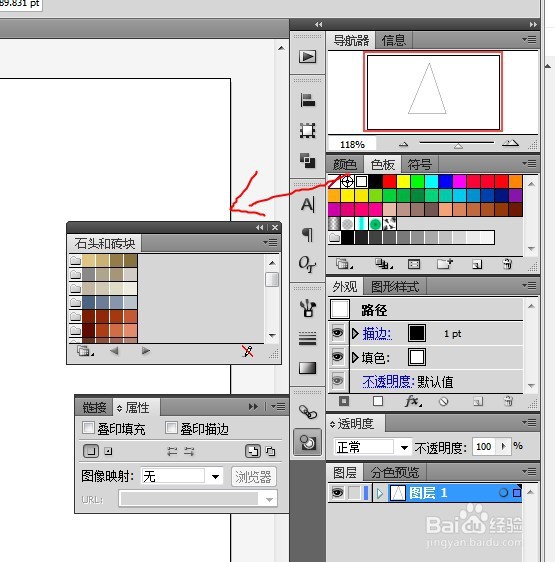Enable 叠印描边 checkbox
This screenshot has height=562, width=555.
(x=171, y=428)
